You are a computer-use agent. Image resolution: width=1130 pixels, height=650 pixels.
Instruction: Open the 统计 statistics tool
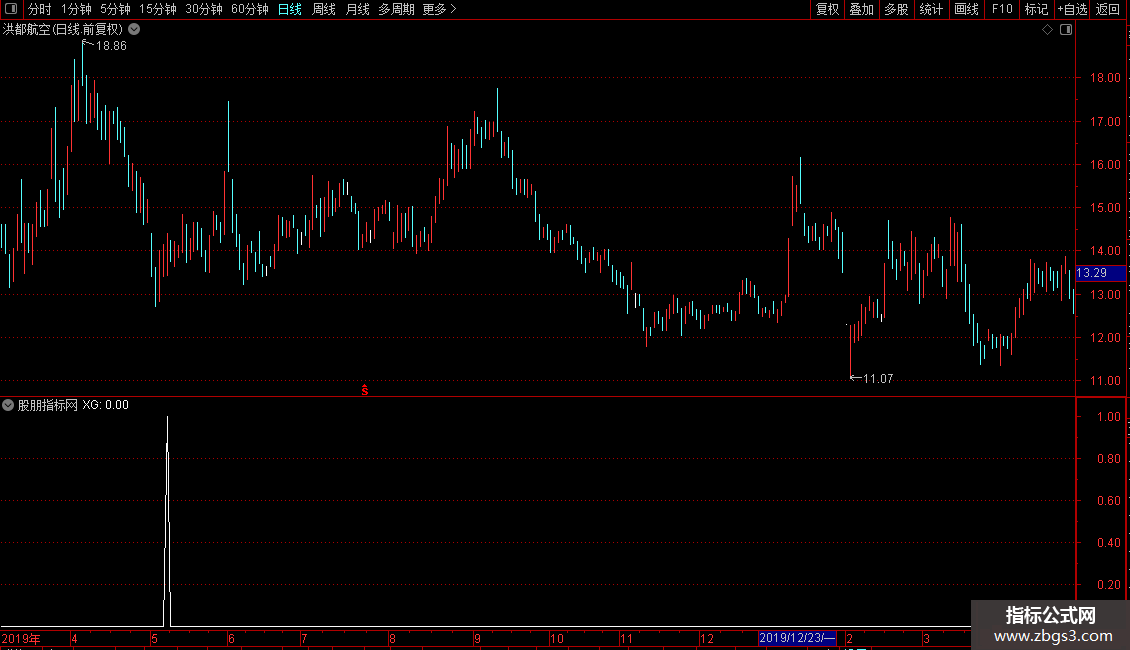(x=931, y=9)
